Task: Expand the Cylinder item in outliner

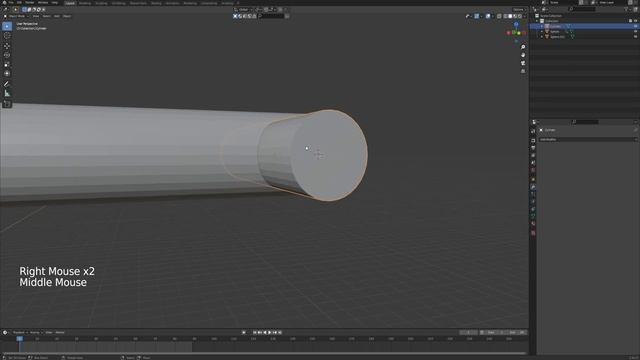Action: point(542,26)
